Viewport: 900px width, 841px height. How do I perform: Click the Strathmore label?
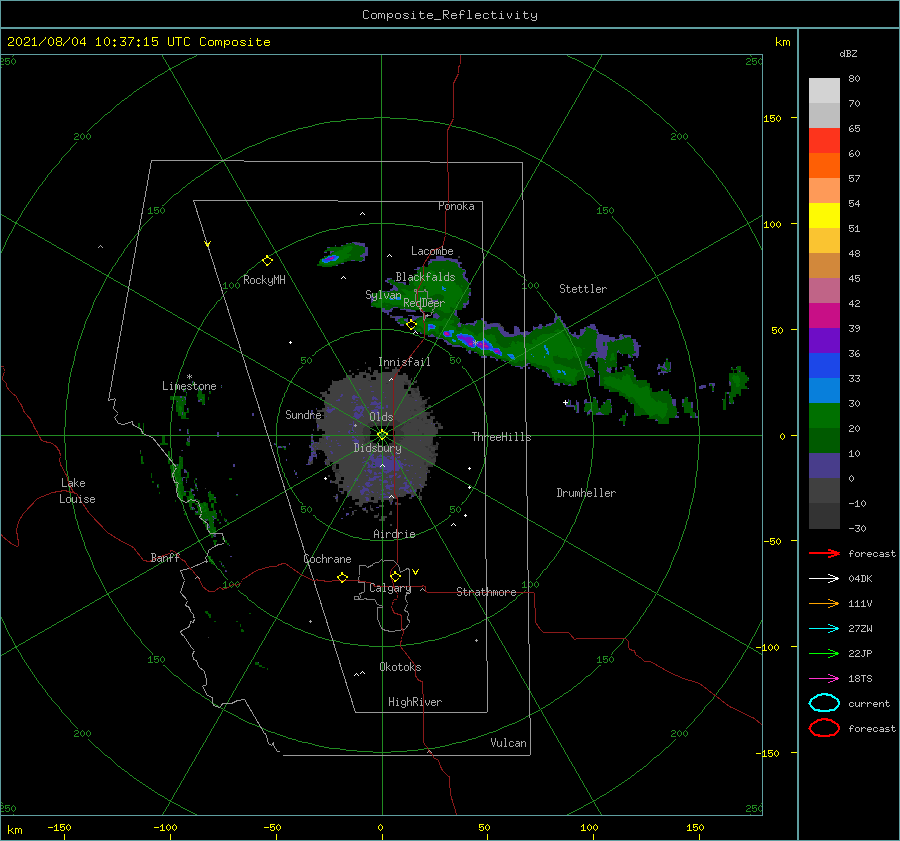pos(486,592)
